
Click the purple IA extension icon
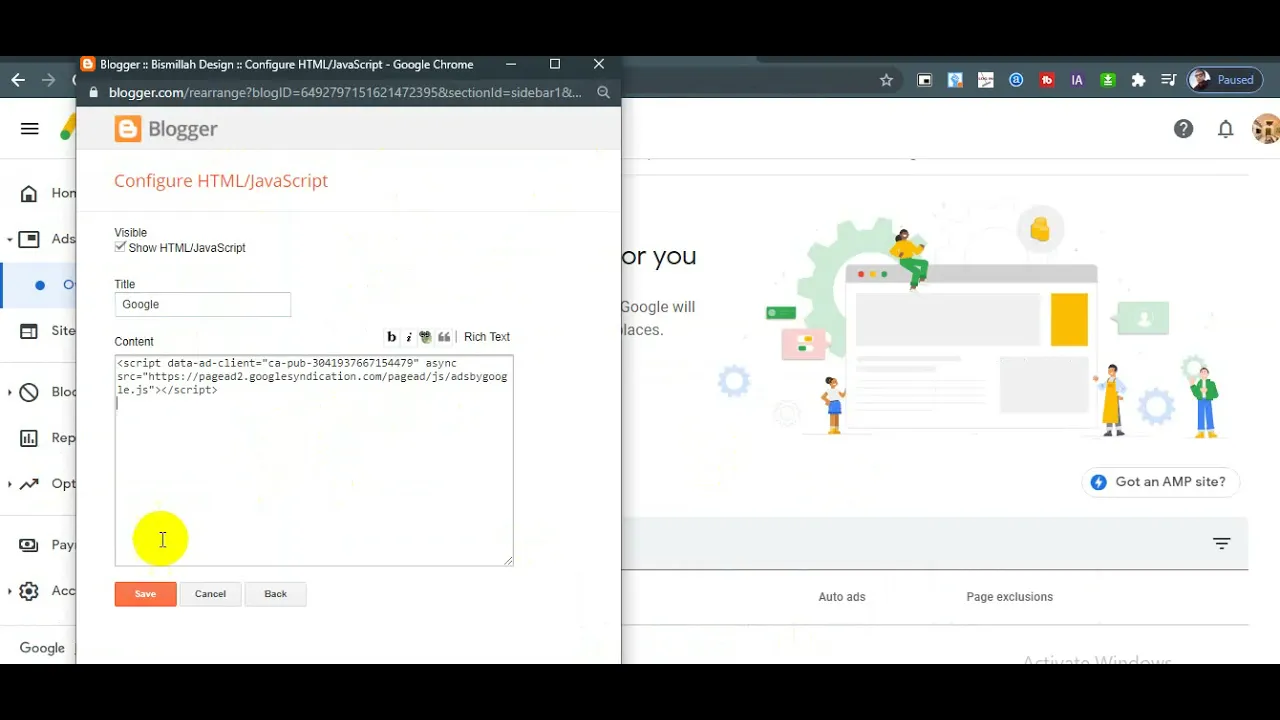(x=1077, y=80)
